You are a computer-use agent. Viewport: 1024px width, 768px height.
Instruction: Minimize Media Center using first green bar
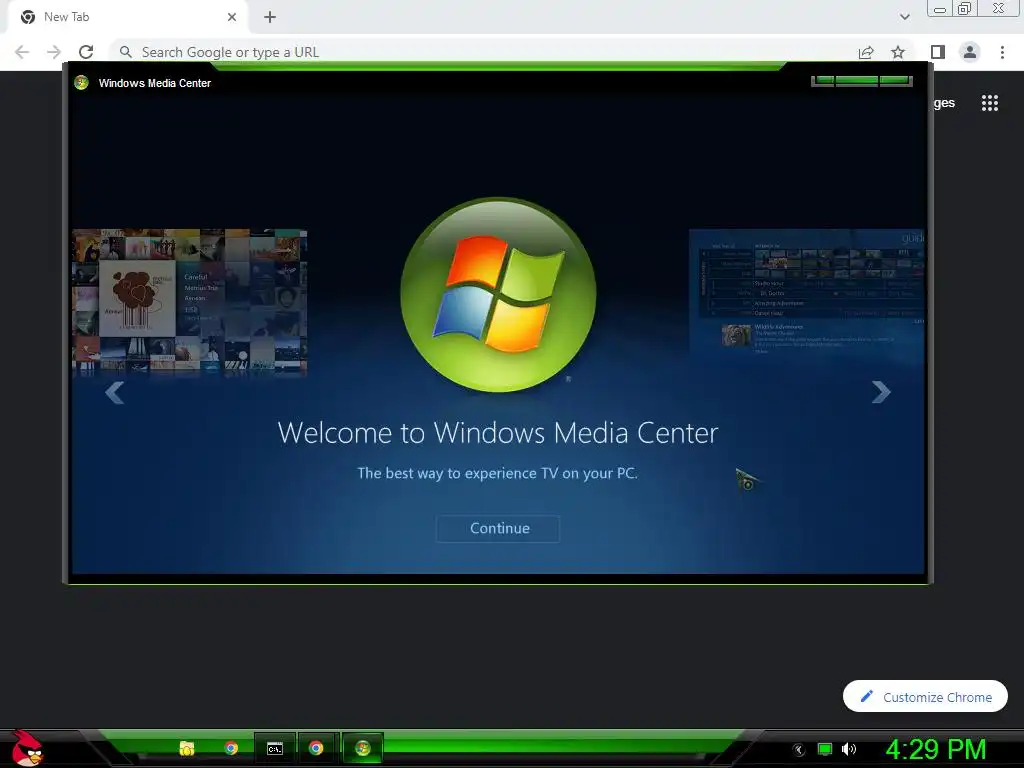point(824,81)
